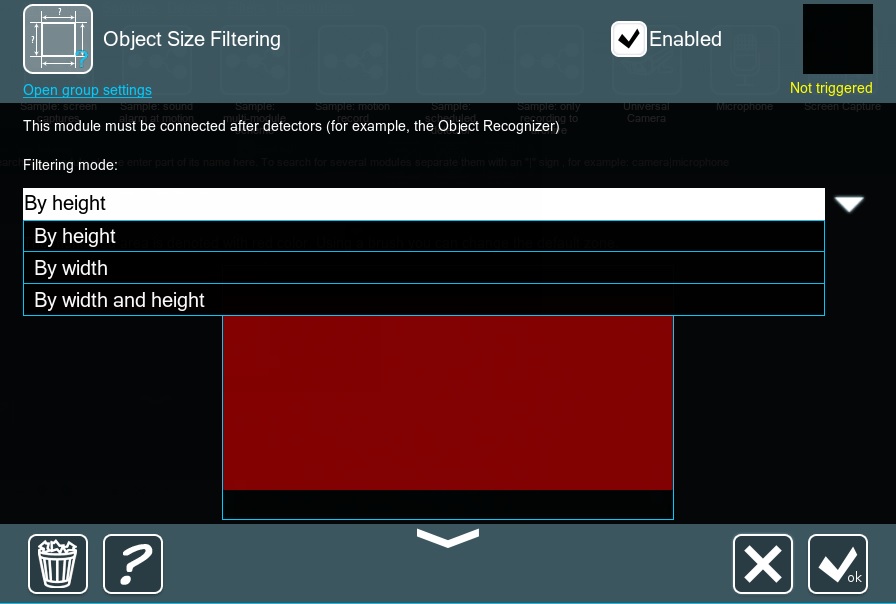Open help with question mark button

133,564
